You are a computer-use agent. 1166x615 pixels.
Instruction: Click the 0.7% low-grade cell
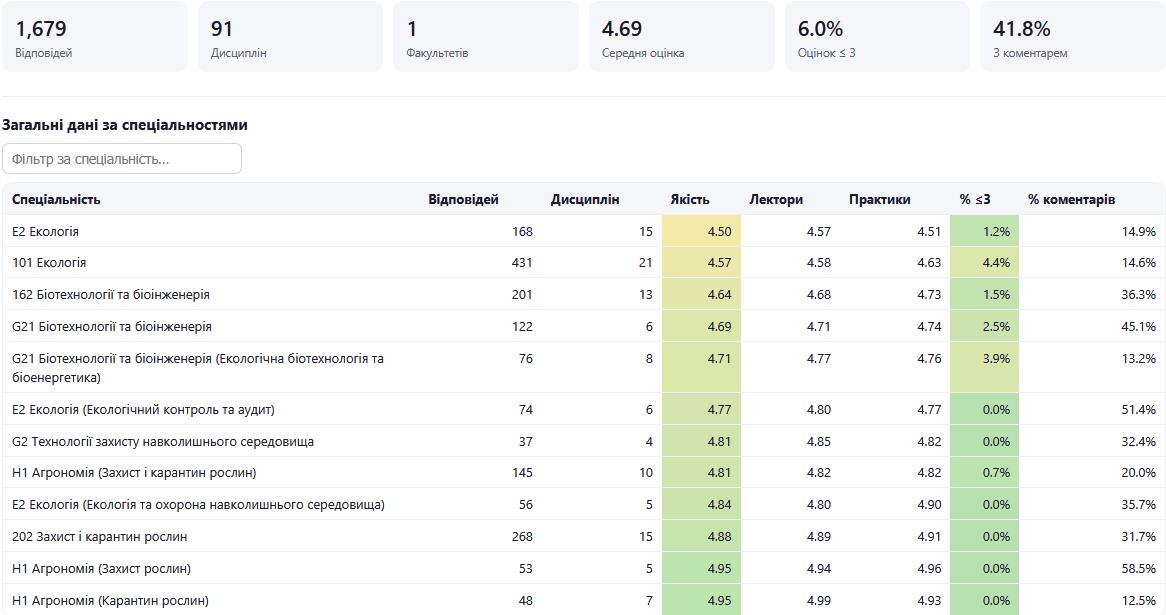[985, 472]
